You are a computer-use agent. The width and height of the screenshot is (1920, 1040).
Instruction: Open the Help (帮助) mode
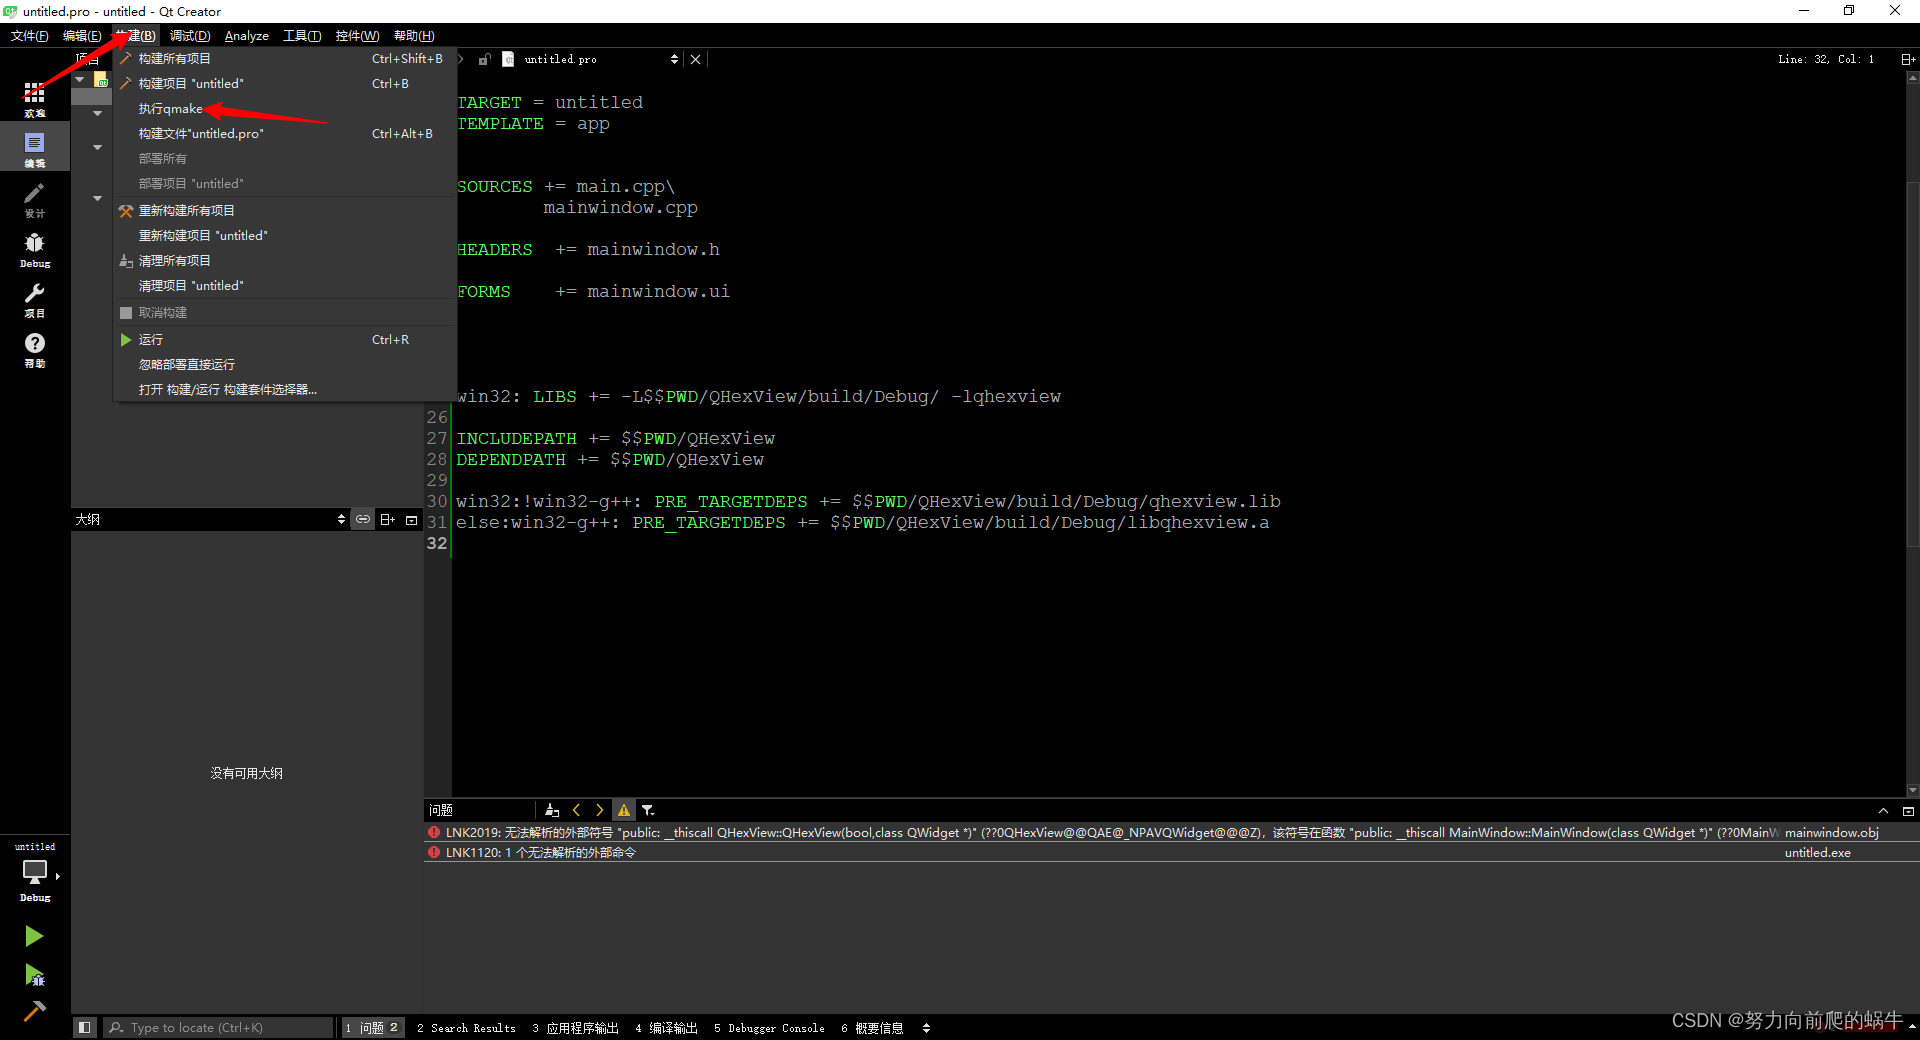[35, 349]
